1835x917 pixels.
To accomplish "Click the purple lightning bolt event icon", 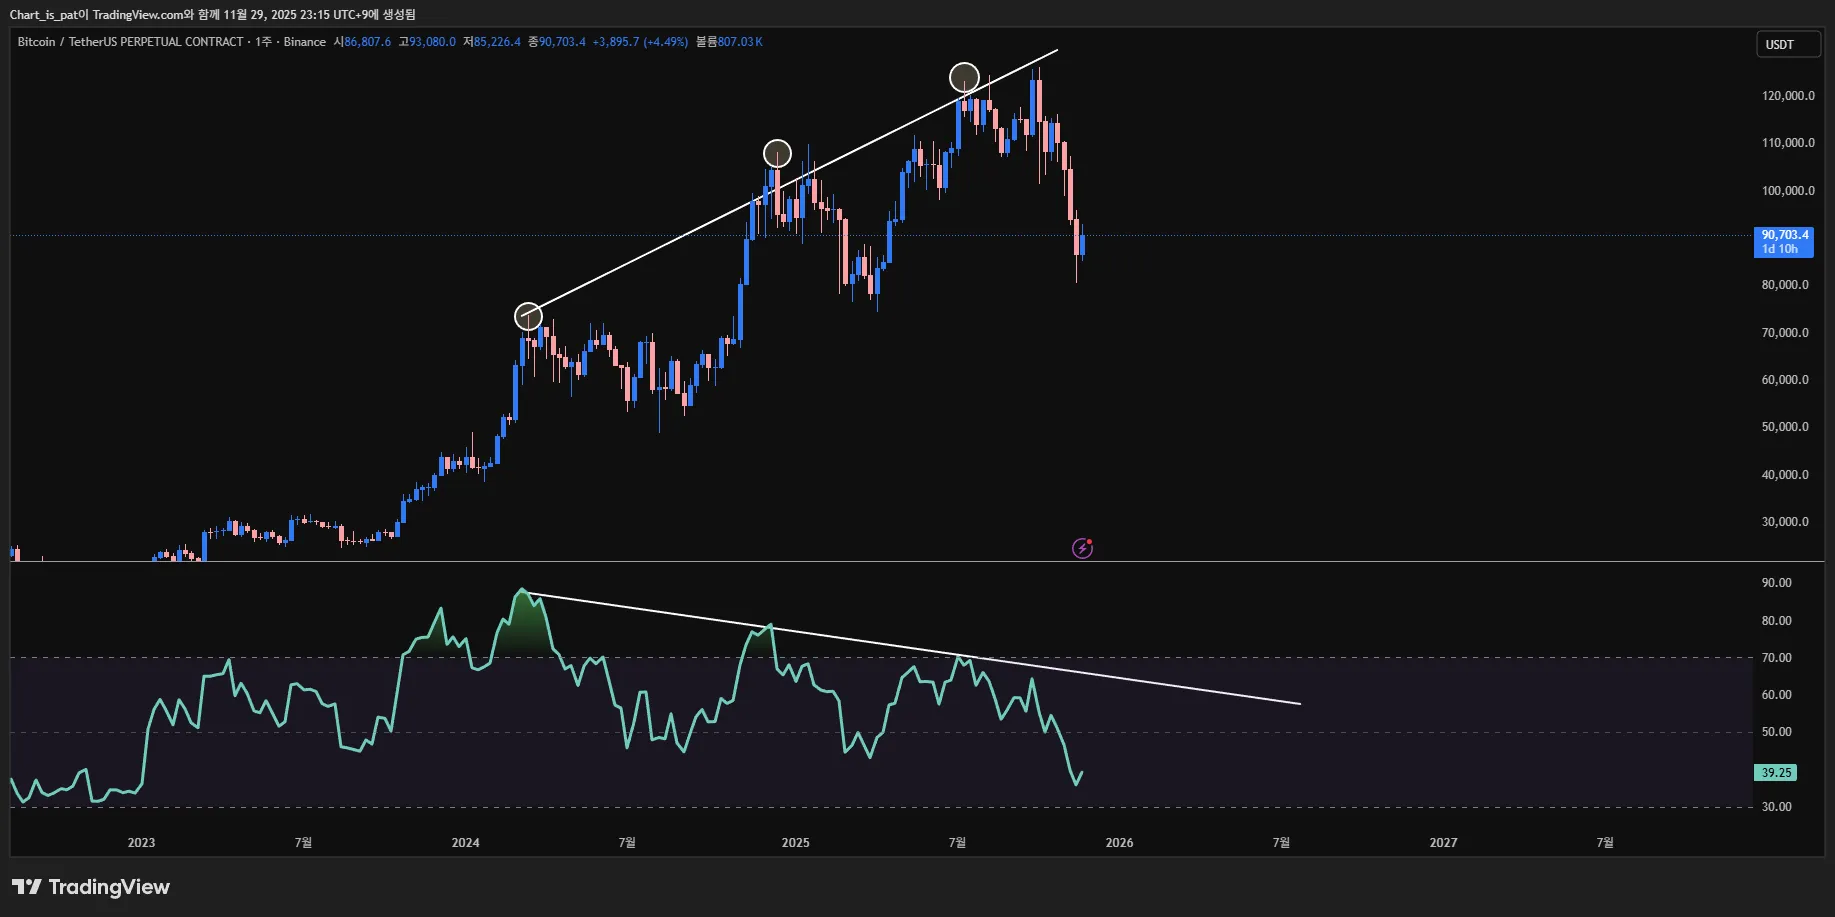I will 1082,548.
